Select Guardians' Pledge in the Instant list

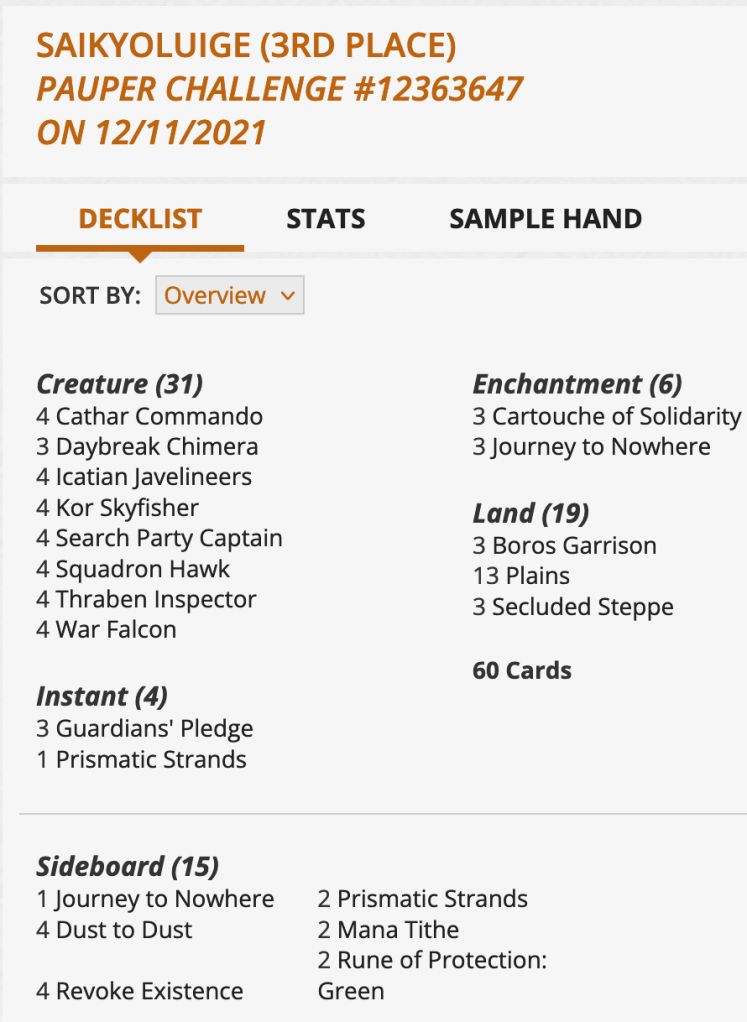pos(154,729)
